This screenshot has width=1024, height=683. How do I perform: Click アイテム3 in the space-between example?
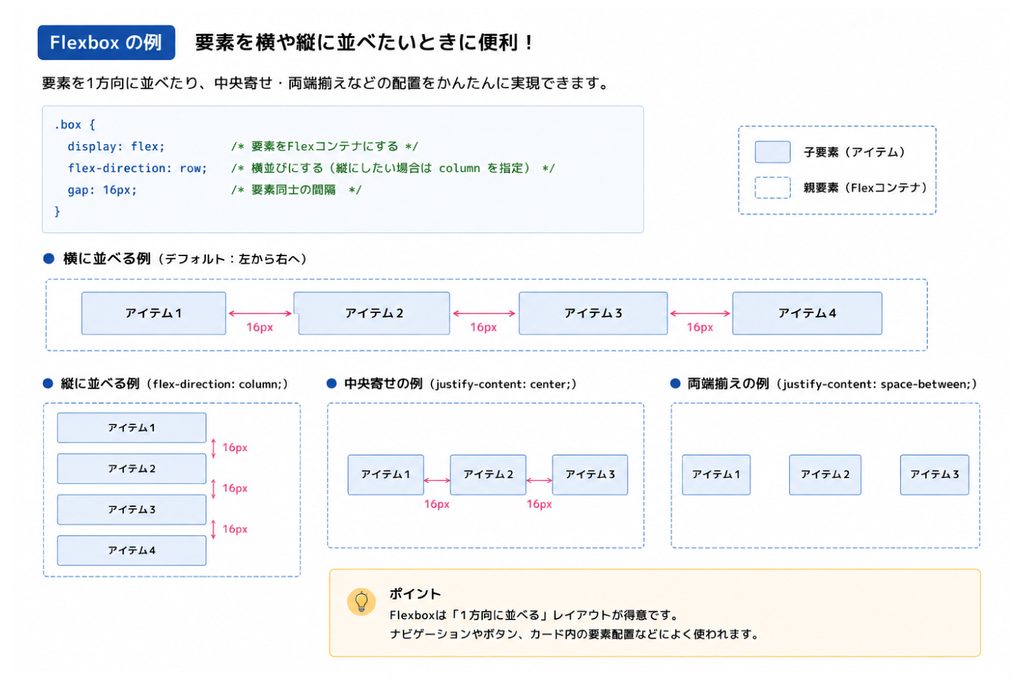tap(935, 475)
